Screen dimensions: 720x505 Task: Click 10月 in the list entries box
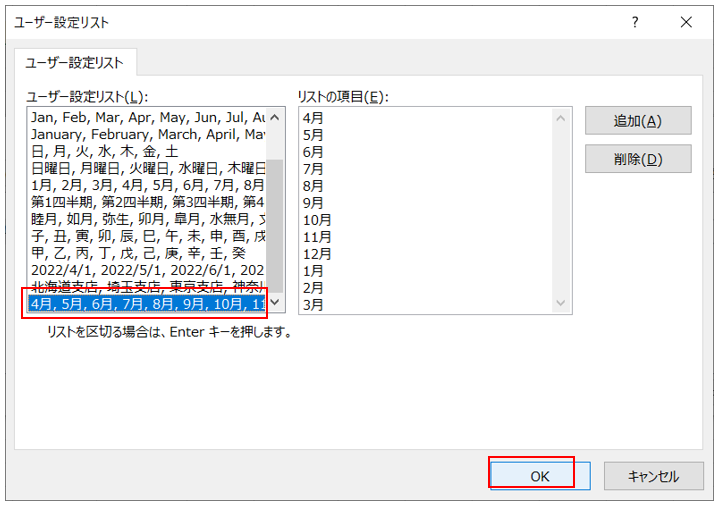click(316, 219)
